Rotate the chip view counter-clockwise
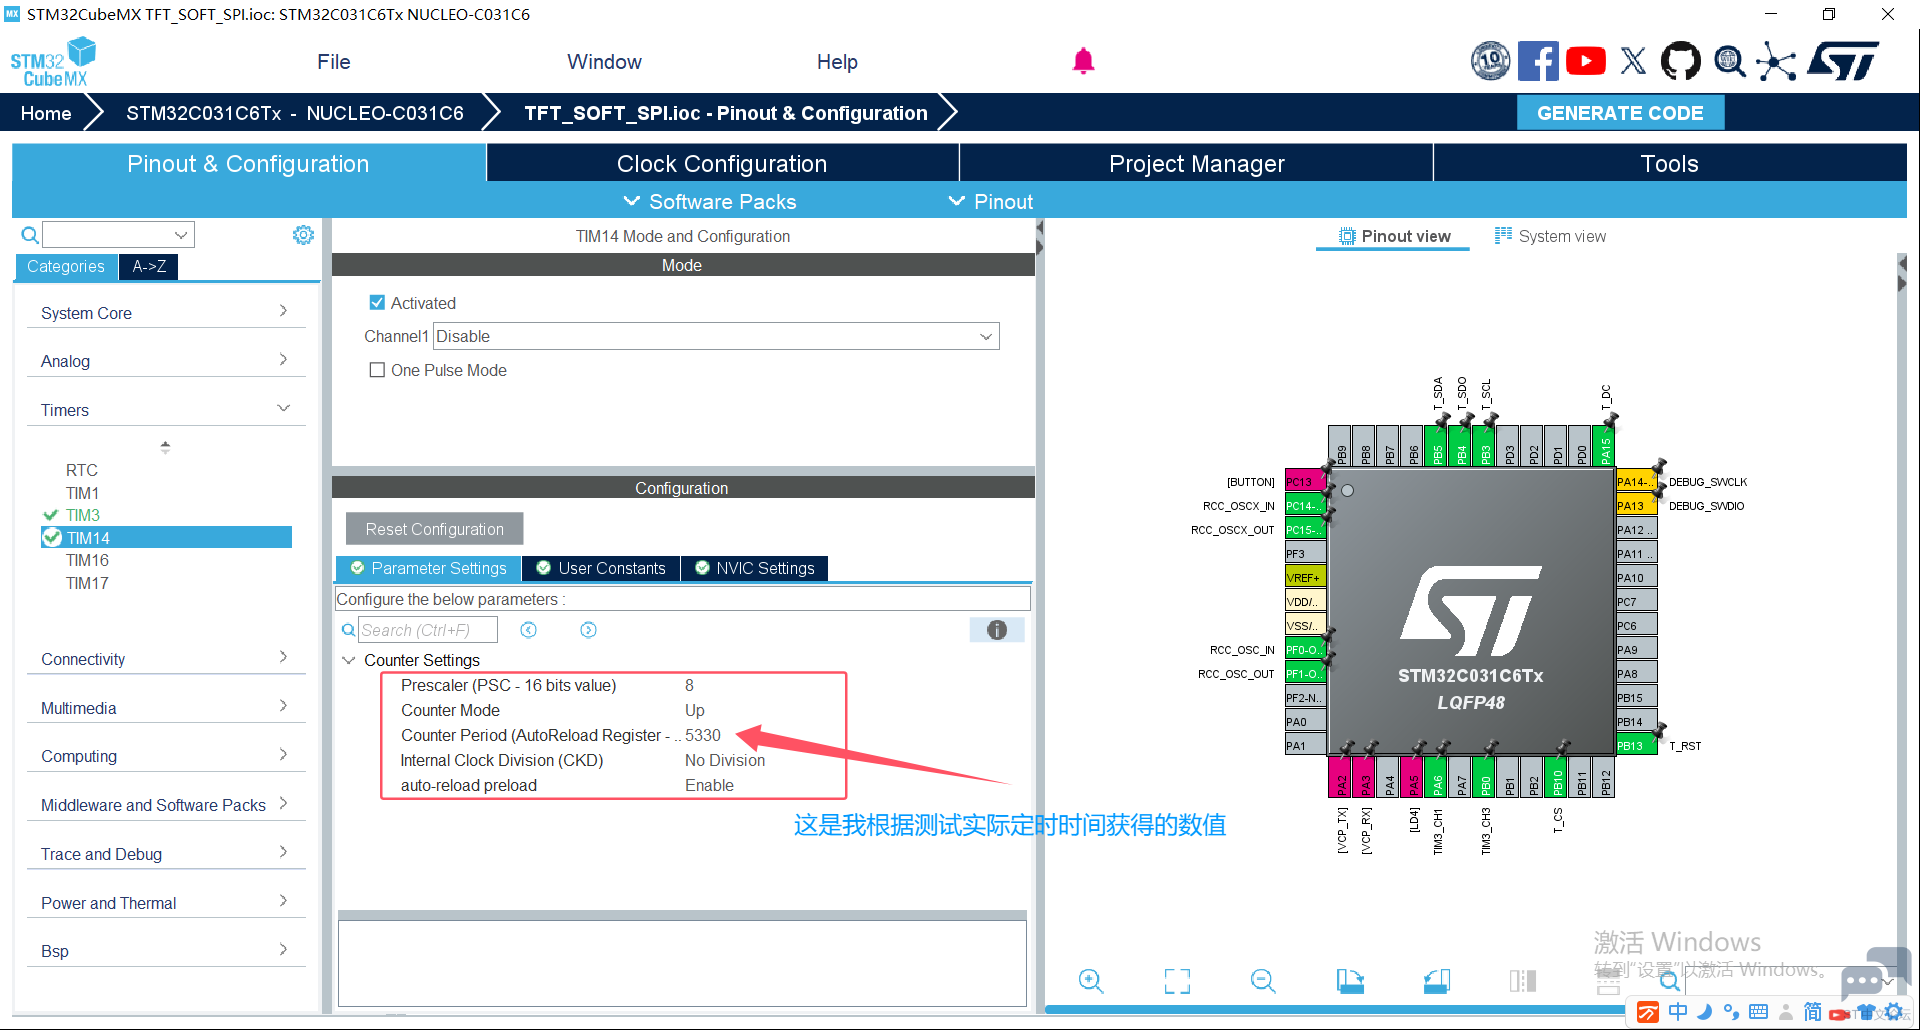 (x=1437, y=981)
